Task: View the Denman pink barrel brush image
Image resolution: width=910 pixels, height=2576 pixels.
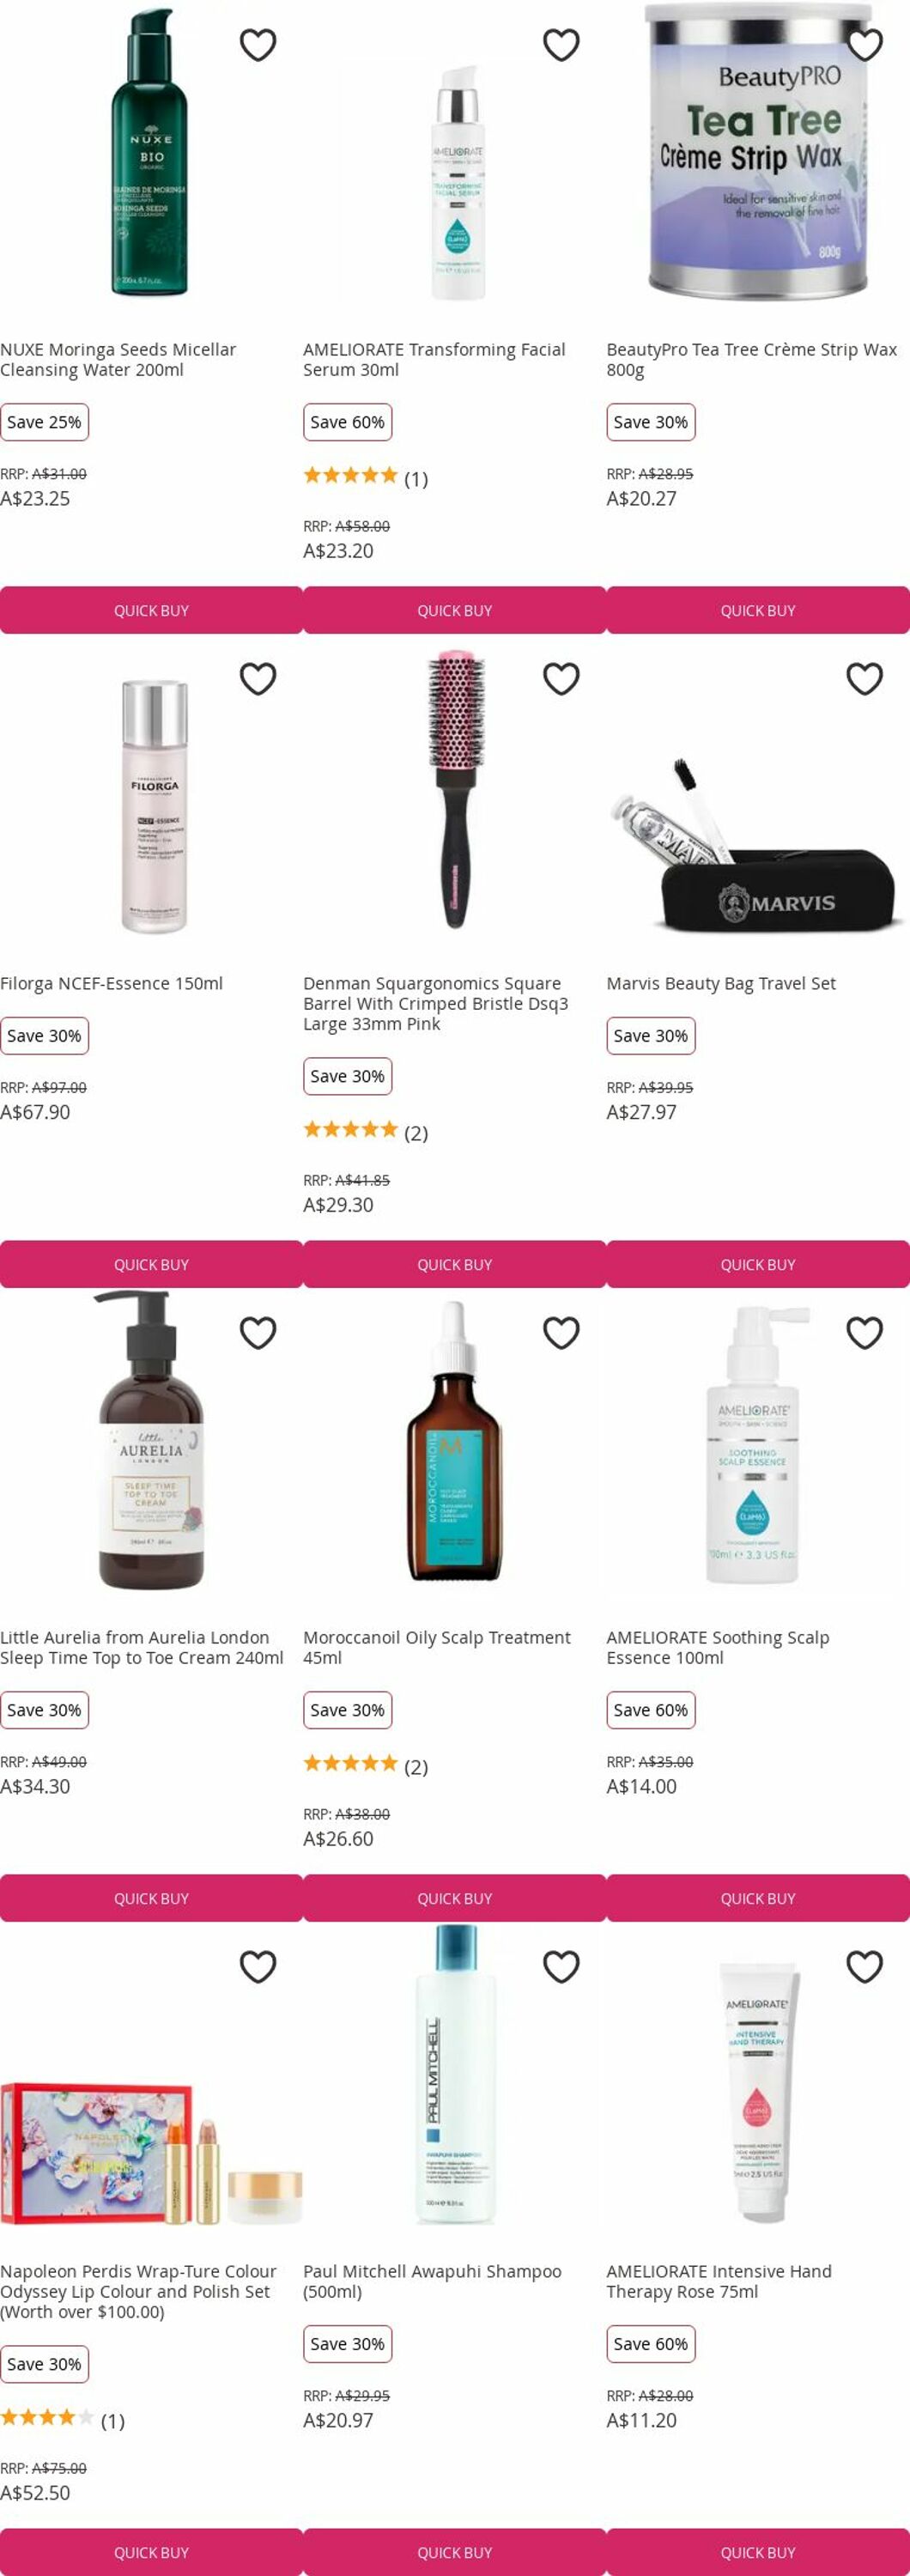Action: click(455, 790)
